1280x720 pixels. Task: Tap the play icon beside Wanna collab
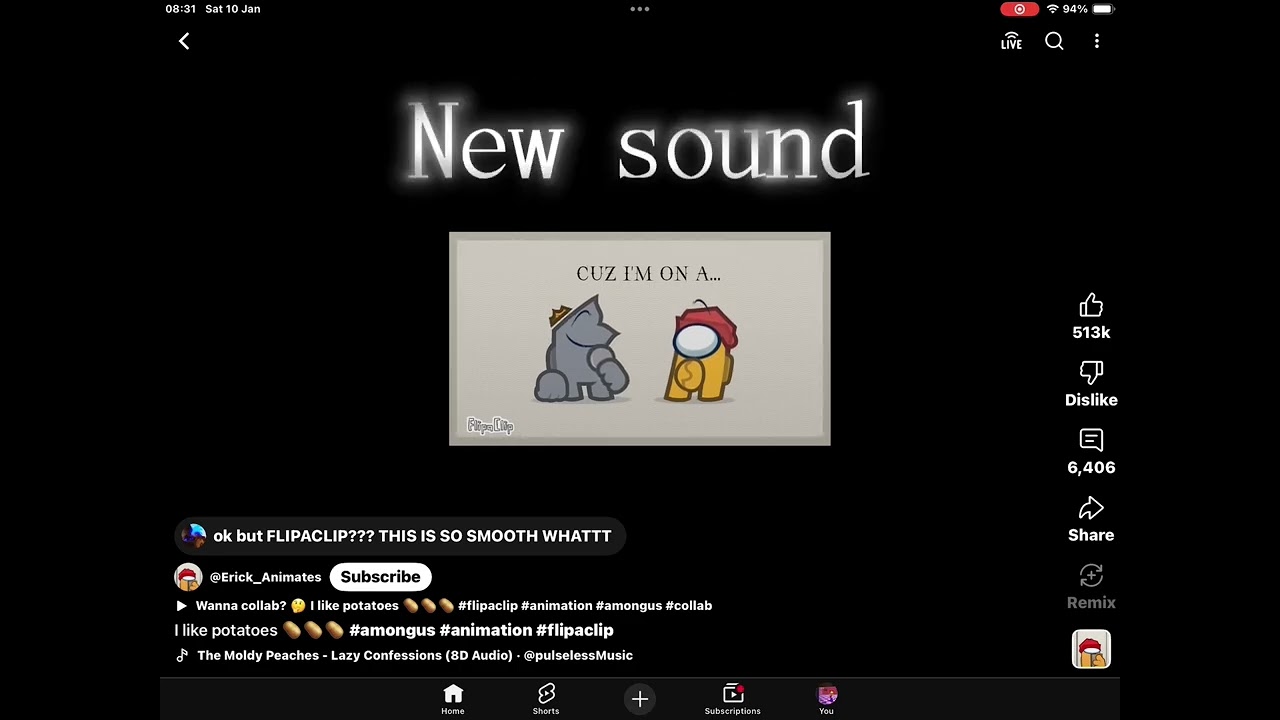(181, 605)
